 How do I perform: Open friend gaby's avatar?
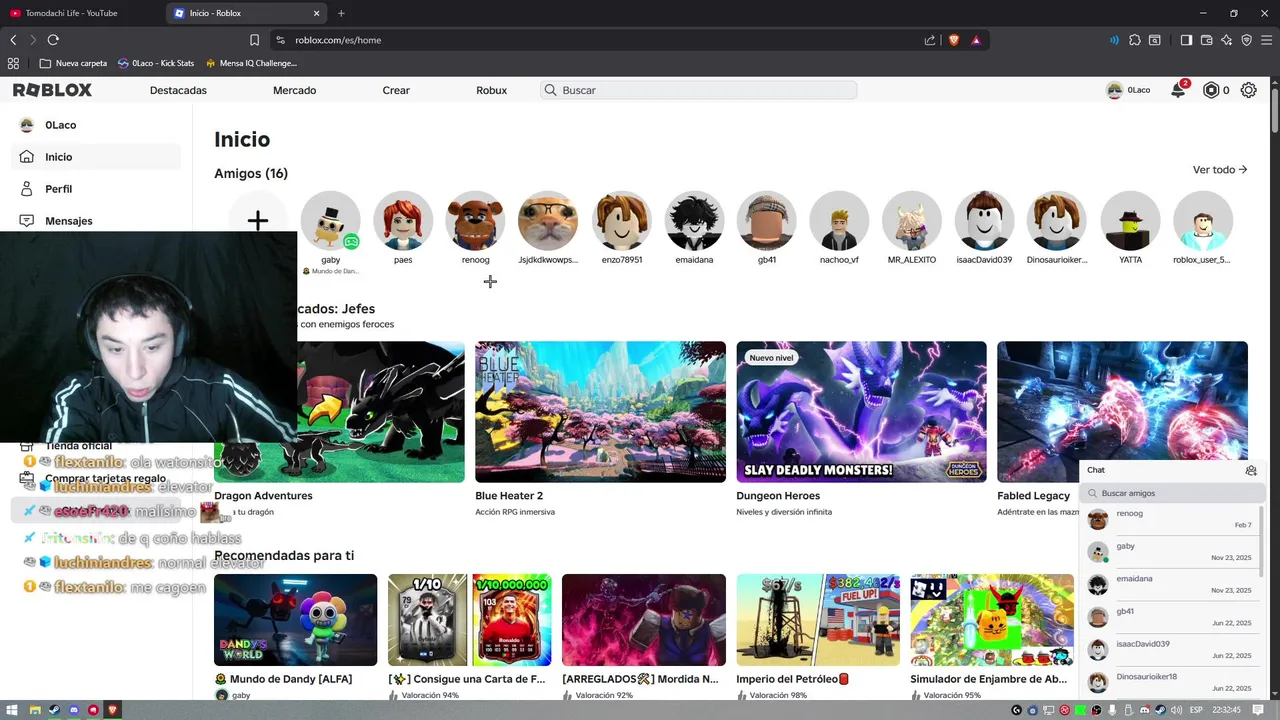pyautogui.click(x=330, y=221)
